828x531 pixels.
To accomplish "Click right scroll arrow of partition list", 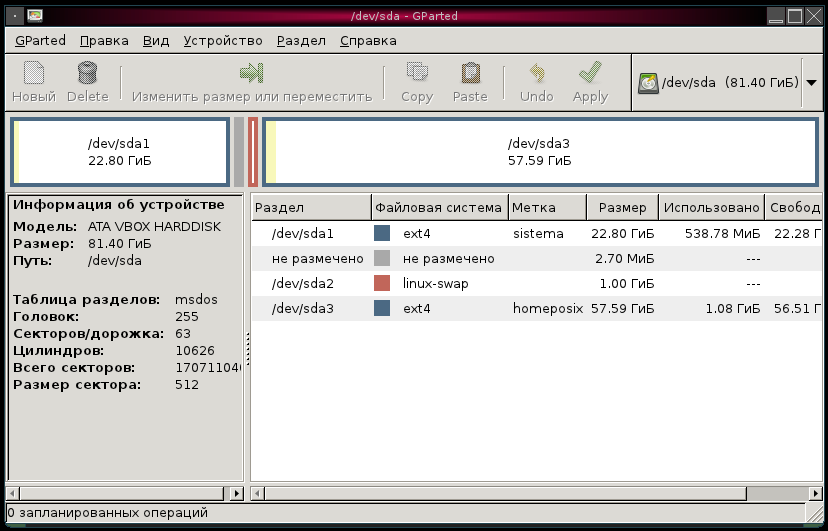I will pyautogui.click(x=816, y=494).
